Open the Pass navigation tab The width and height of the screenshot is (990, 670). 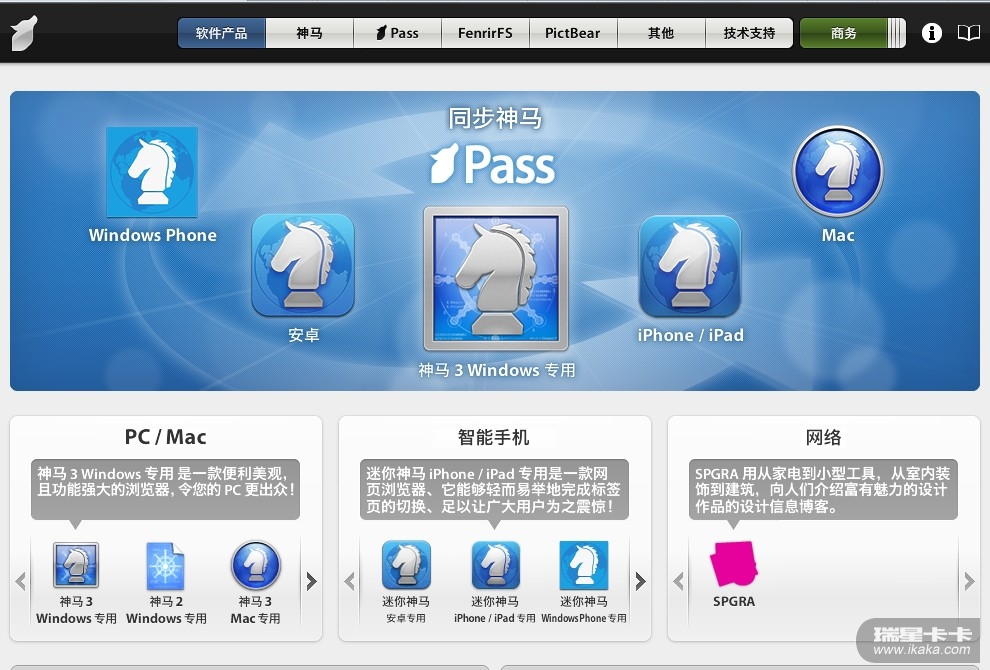[398, 33]
